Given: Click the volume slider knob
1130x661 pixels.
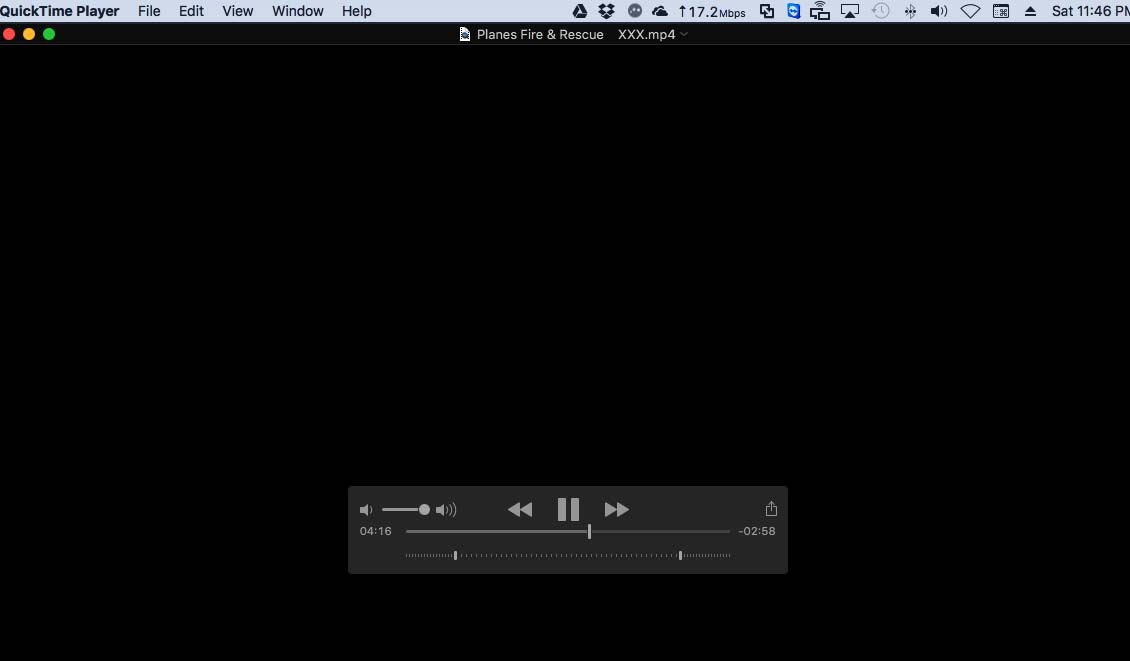Looking at the screenshot, I should click(x=424, y=510).
